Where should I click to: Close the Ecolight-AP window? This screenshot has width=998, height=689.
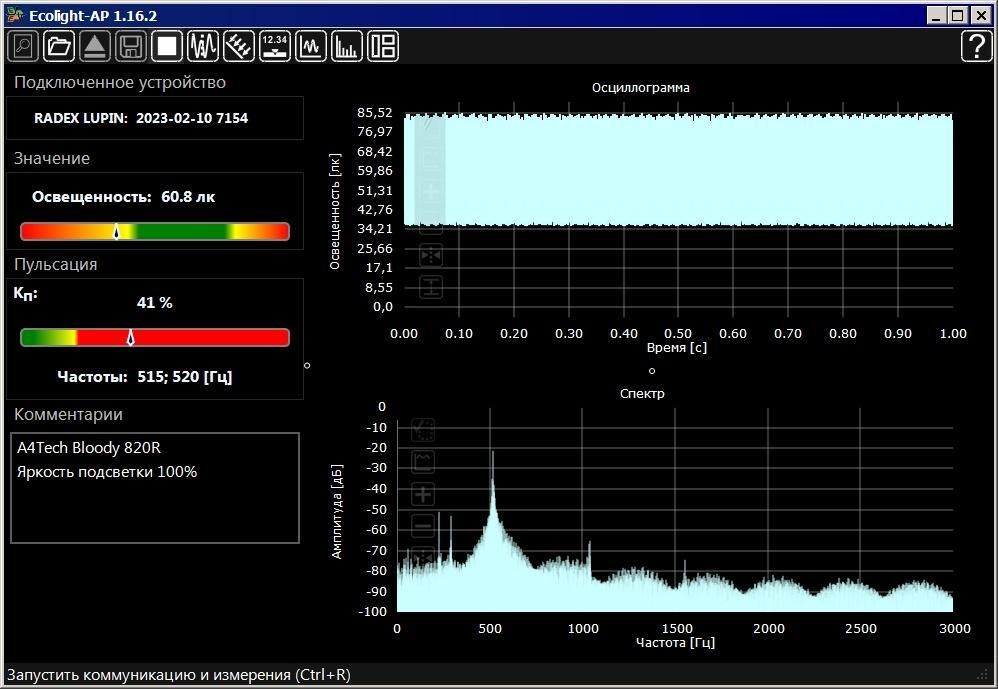pos(981,15)
